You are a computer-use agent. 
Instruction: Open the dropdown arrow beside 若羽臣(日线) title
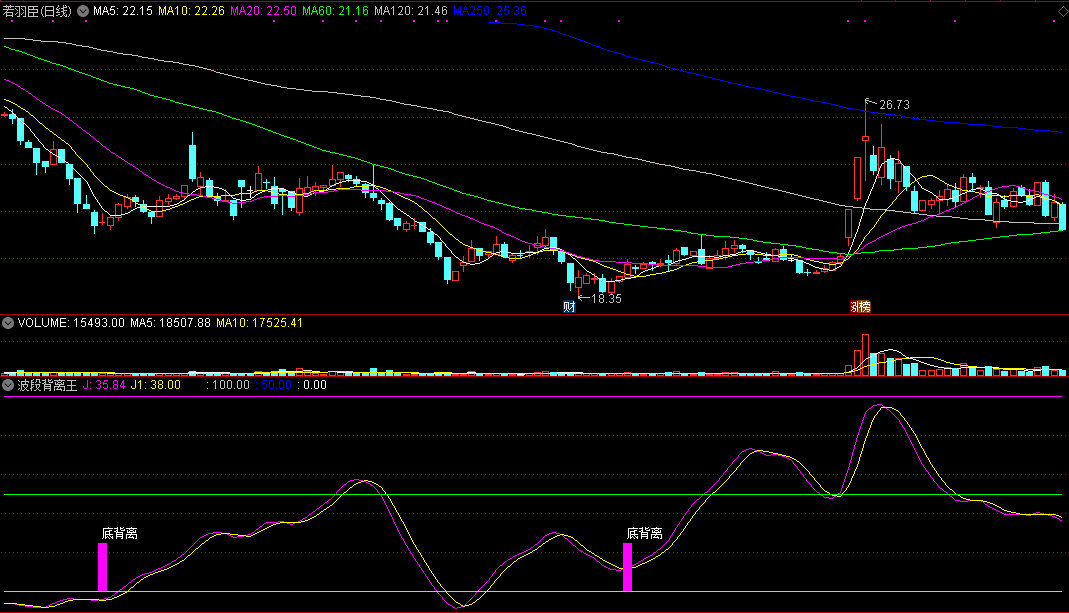point(82,11)
